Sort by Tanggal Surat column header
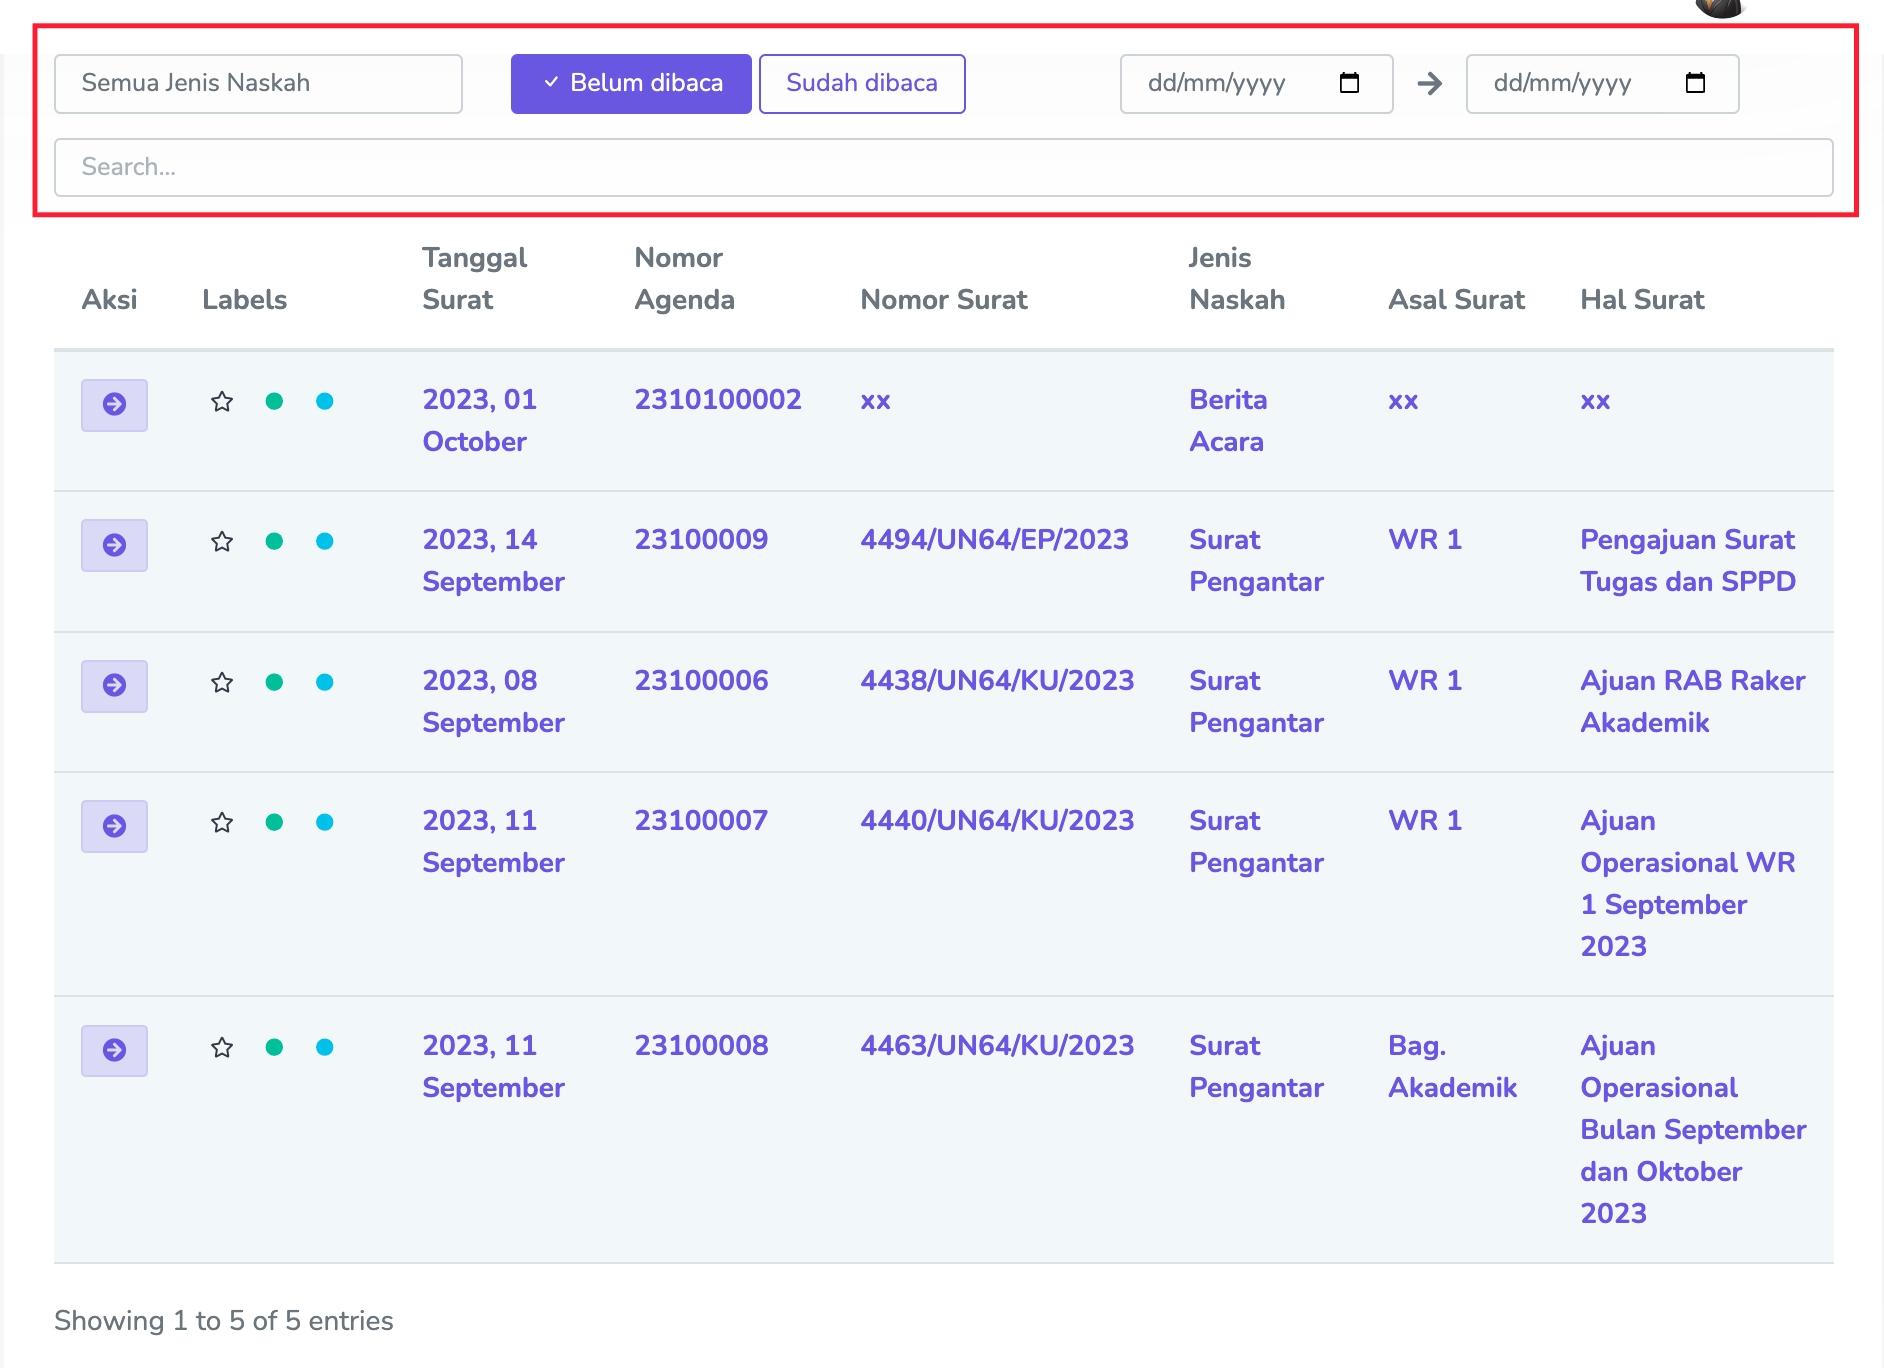The width and height of the screenshot is (1884, 1368). 474,279
